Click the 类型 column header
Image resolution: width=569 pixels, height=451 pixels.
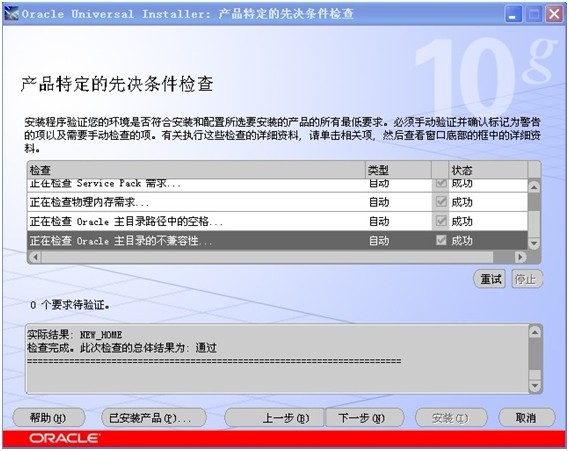[398, 170]
